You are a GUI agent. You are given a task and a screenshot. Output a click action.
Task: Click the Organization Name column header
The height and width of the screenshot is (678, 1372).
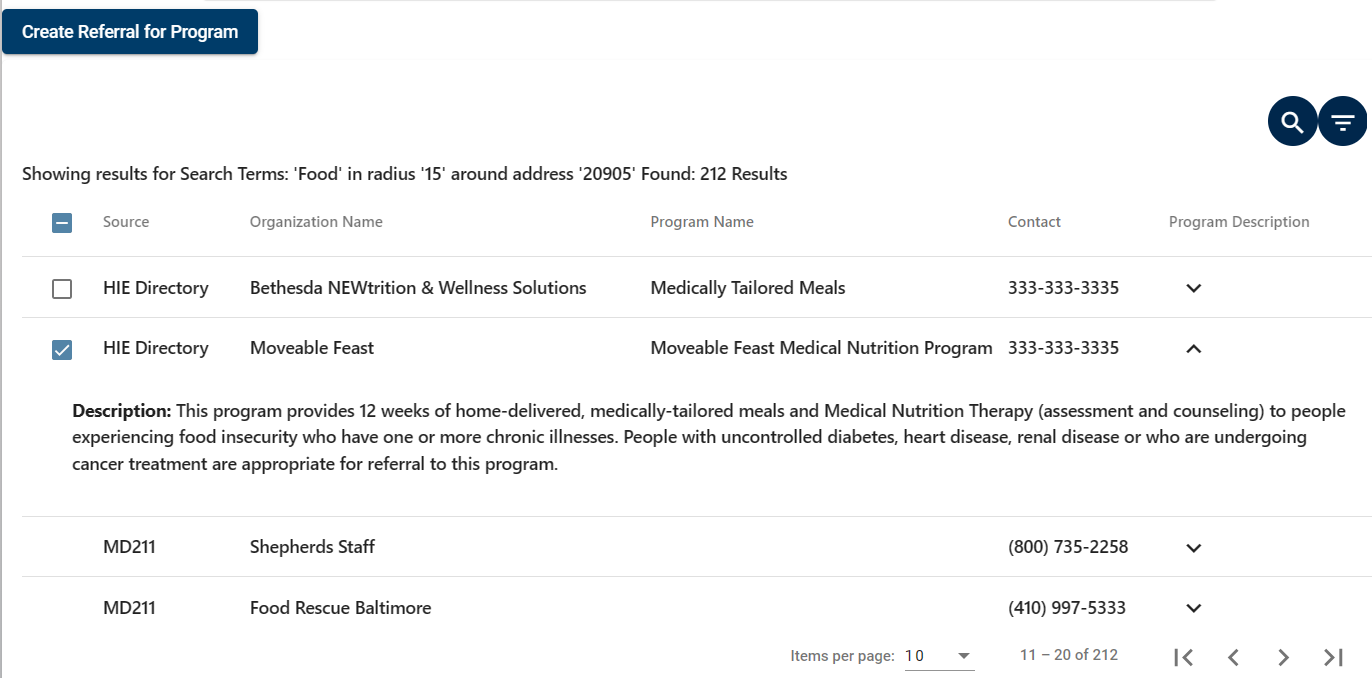click(316, 221)
